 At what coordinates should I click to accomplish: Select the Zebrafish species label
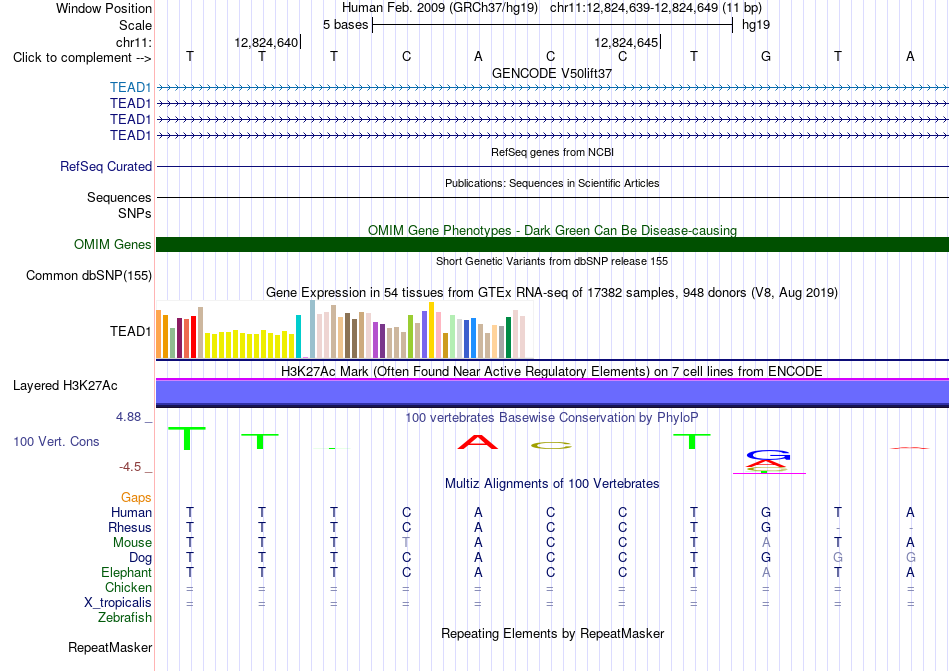(125, 618)
